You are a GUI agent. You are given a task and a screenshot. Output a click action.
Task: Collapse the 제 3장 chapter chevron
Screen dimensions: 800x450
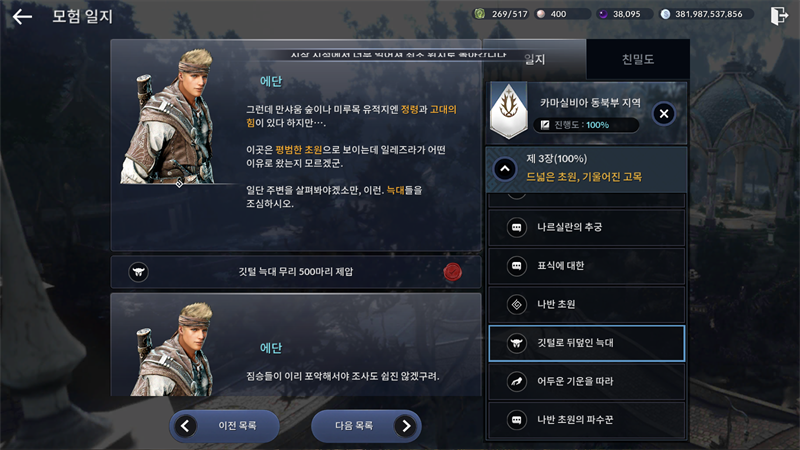505,169
